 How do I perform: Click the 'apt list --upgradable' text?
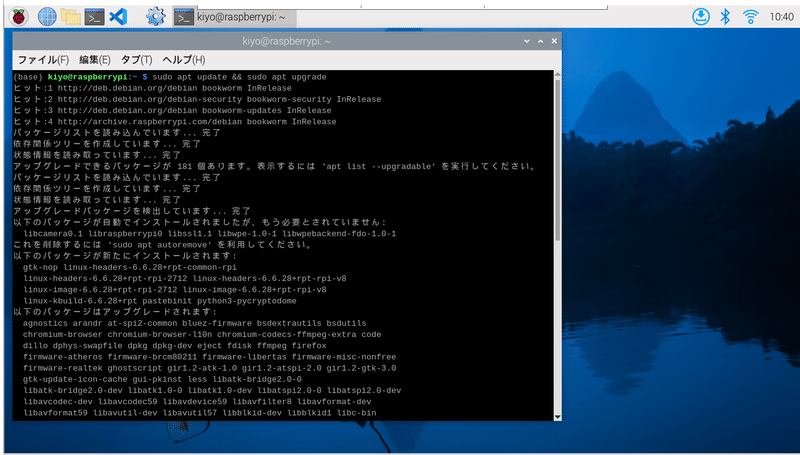(x=381, y=167)
